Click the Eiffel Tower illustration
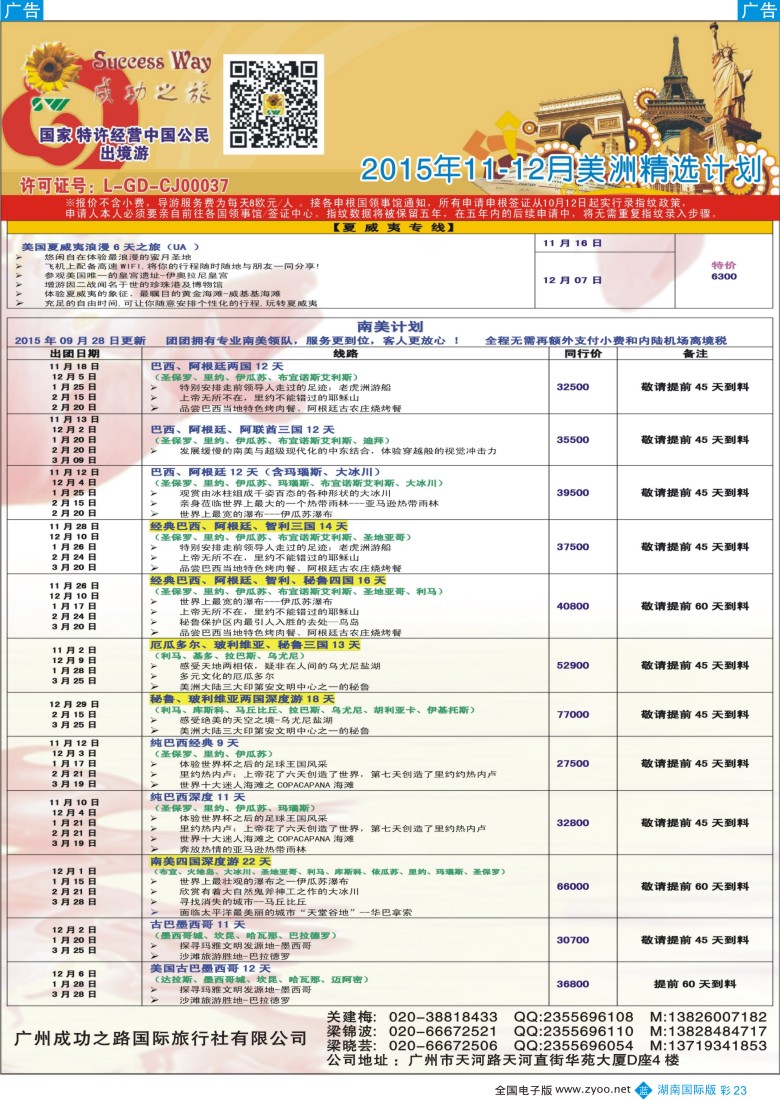The width and height of the screenshot is (780, 1100). pos(673,88)
